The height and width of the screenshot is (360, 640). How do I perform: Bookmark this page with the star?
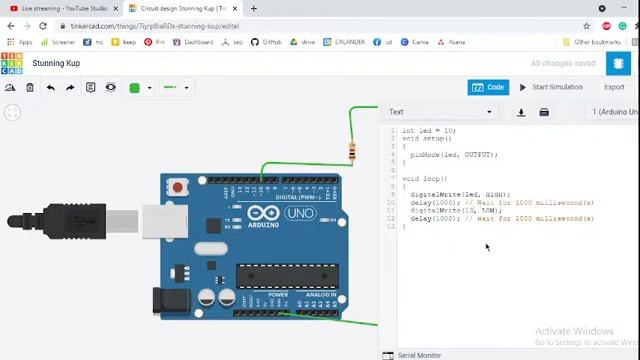(587, 26)
